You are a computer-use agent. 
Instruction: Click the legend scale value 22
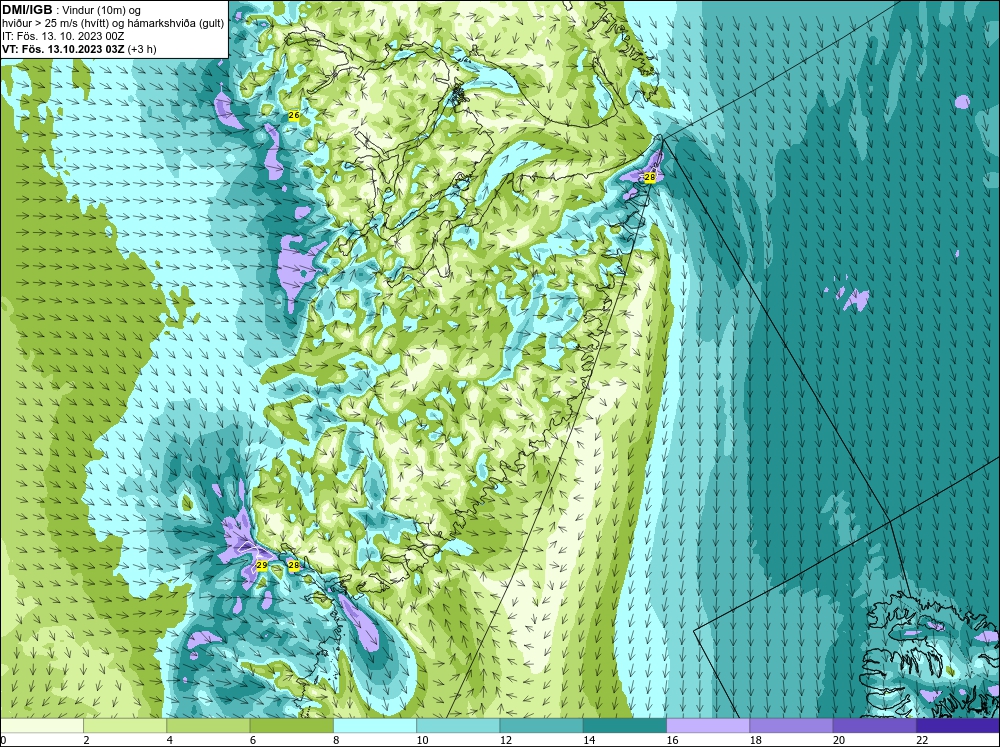pyautogui.click(x=922, y=740)
